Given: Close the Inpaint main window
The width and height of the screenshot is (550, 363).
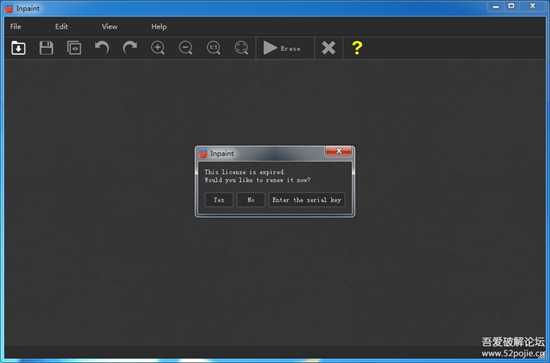Looking at the screenshot, I should click(532, 6).
